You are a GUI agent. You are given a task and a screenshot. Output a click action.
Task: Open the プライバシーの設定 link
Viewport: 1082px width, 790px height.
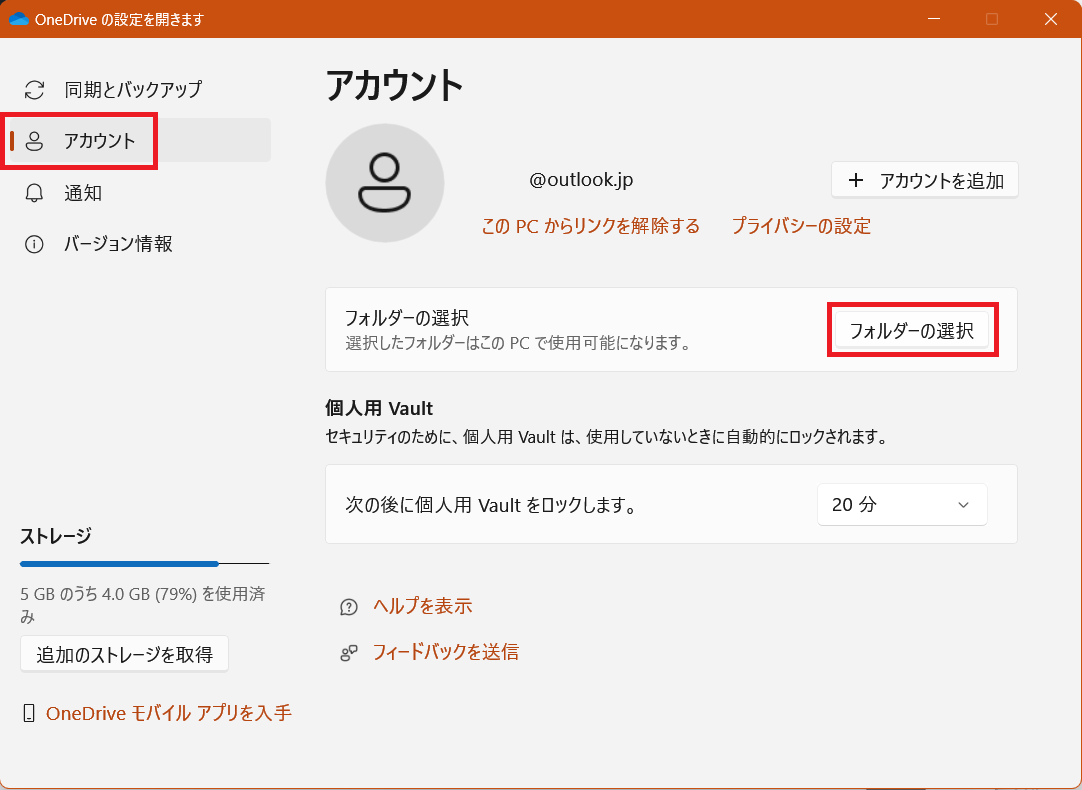801,226
